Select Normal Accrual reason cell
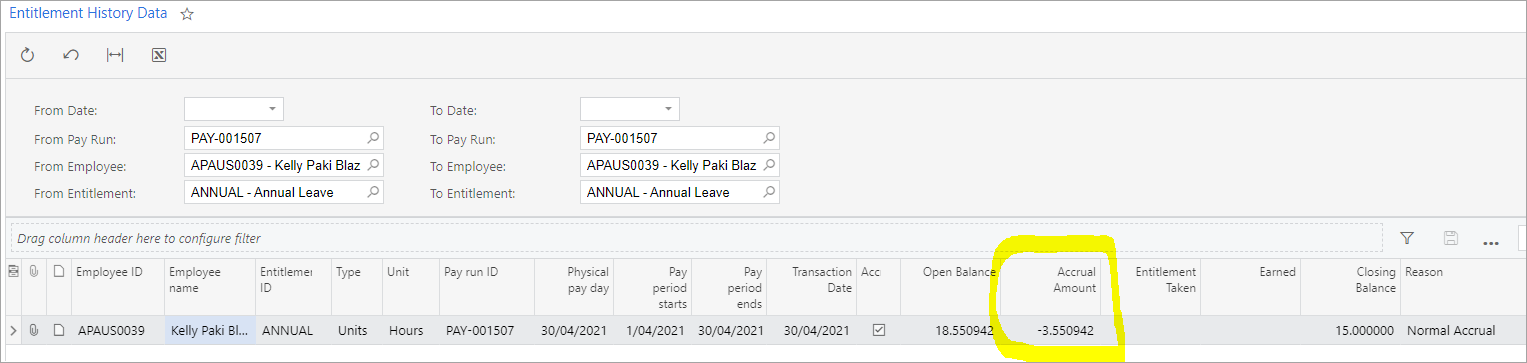The height and width of the screenshot is (363, 1527). click(1463, 330)
